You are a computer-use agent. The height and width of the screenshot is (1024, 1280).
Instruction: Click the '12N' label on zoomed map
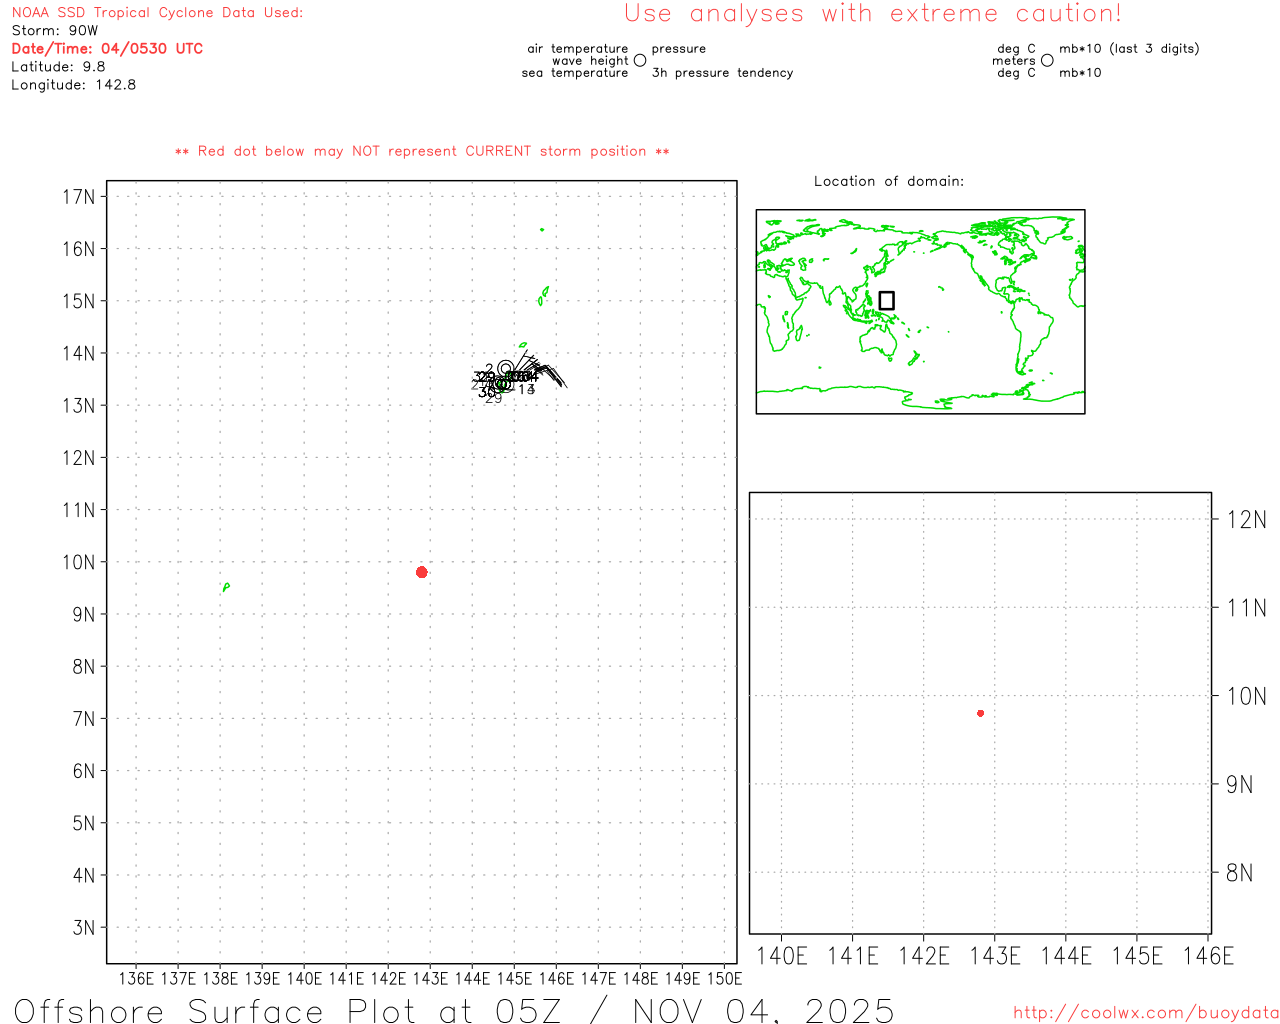[x=1246, y=519]
